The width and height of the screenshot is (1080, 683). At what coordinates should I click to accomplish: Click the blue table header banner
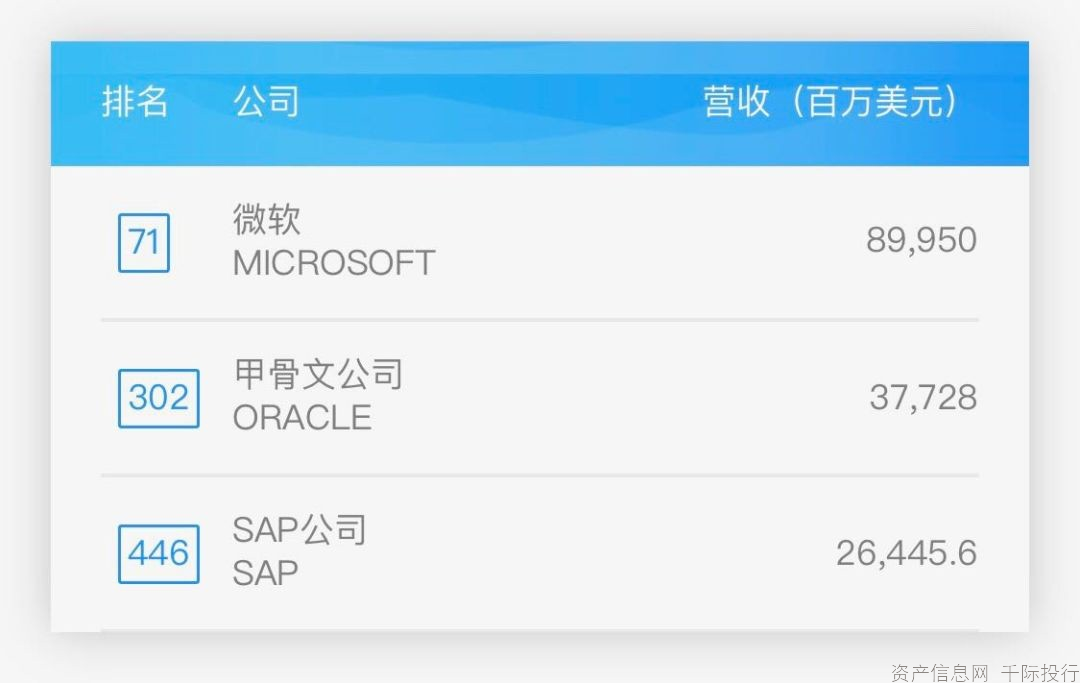pyautogui.click(x=540, y=103)
